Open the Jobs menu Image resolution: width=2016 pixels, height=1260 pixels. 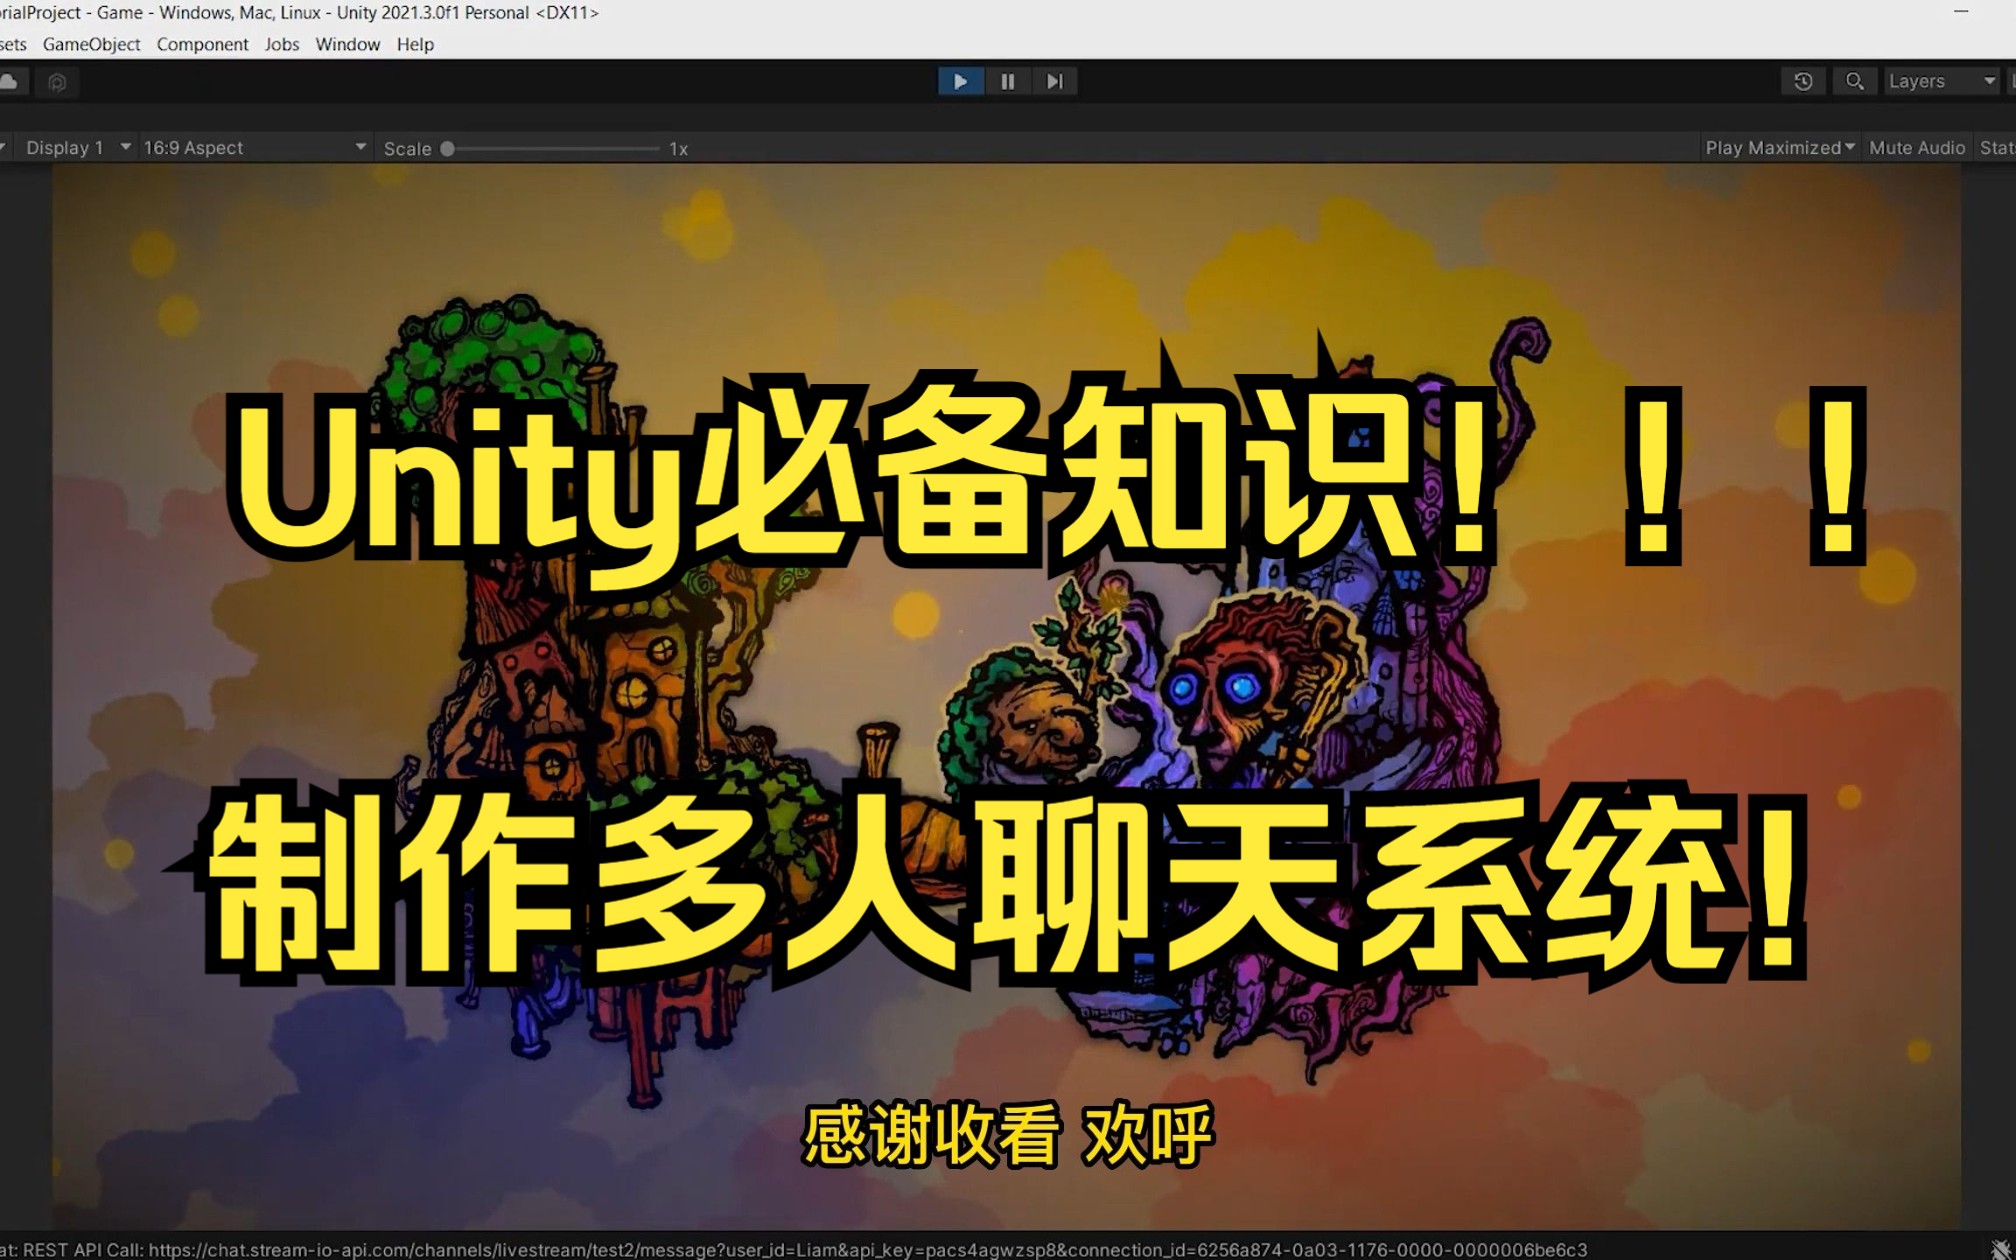(x=282, y=44)
